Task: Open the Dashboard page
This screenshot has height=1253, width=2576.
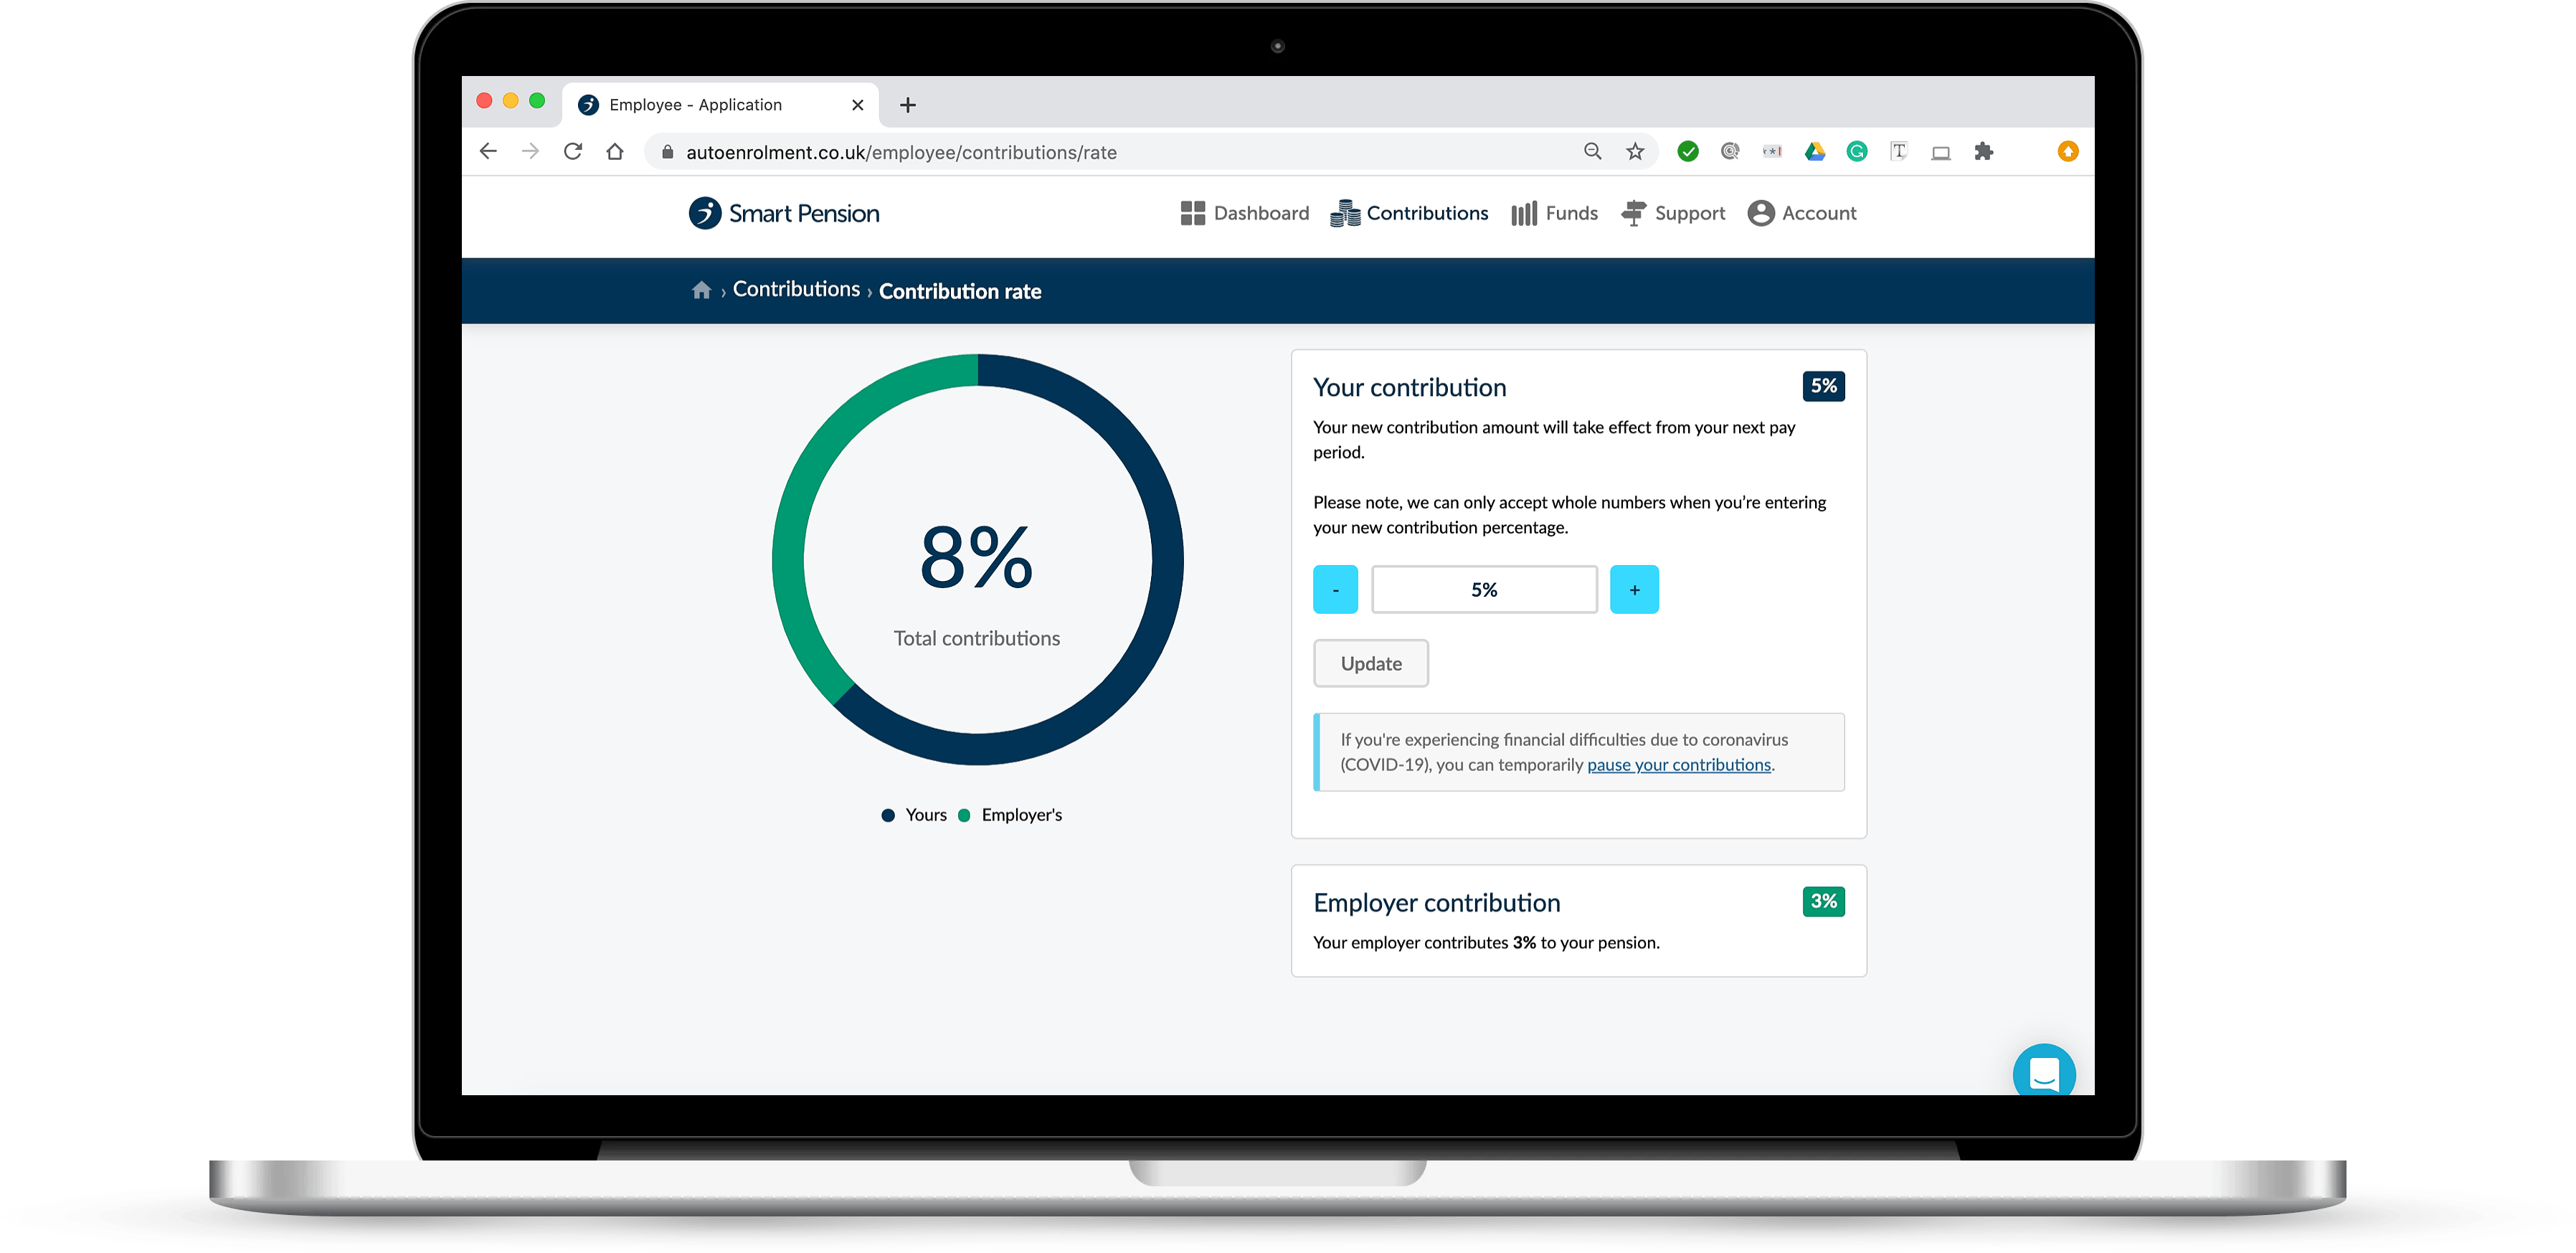Action: coord(1244,213)
